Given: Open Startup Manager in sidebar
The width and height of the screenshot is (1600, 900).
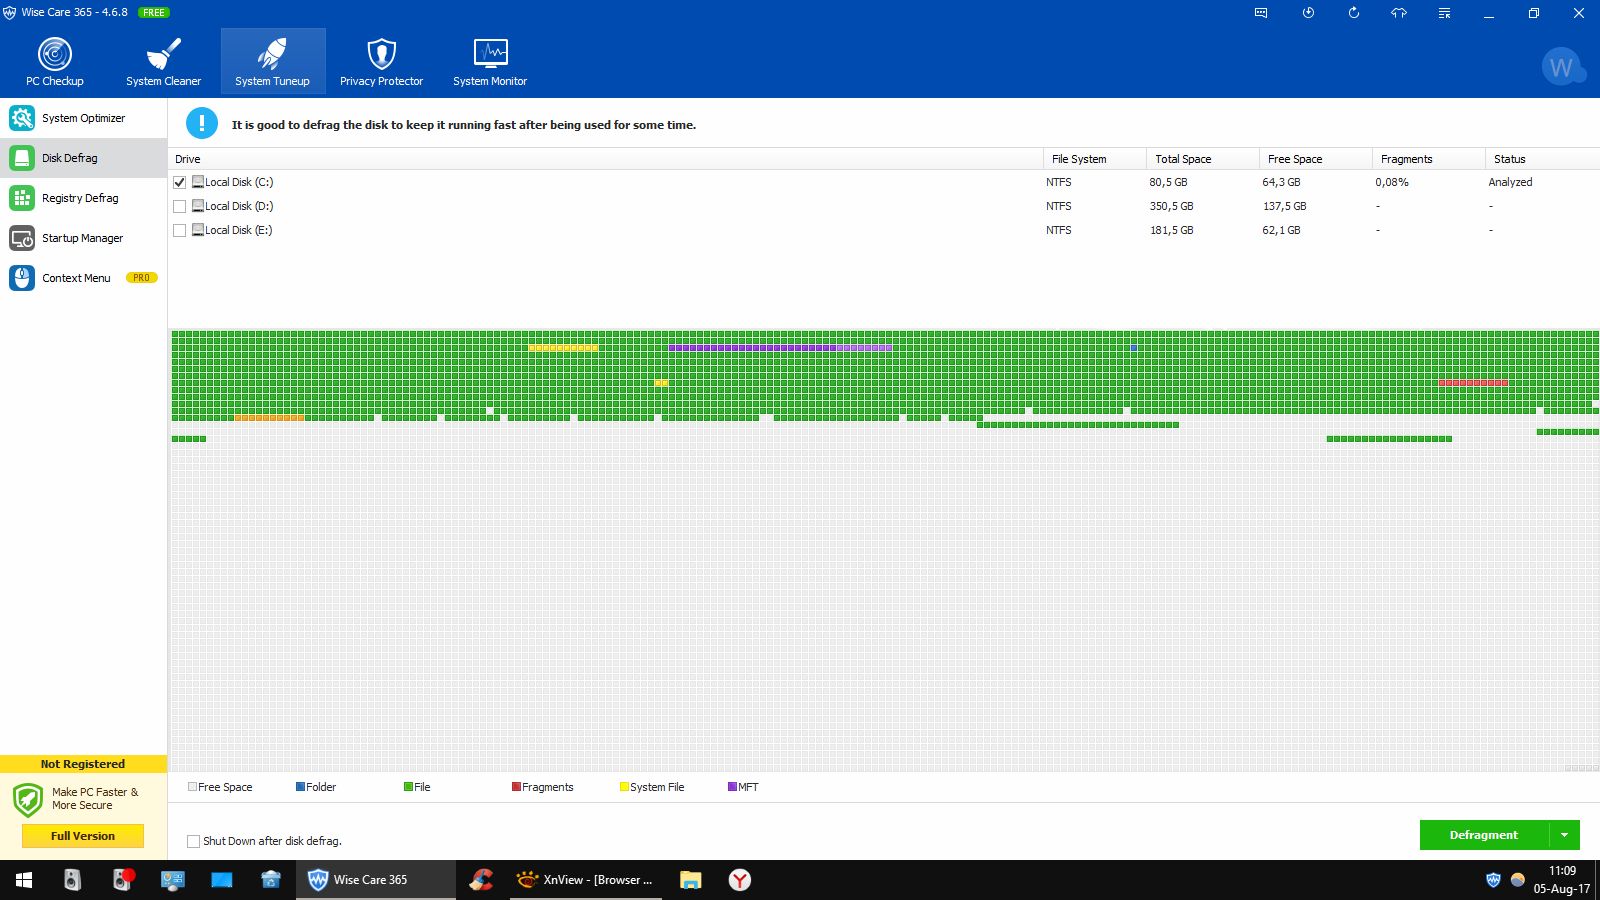Looking at the screenshot, I should tap(83, 238).
